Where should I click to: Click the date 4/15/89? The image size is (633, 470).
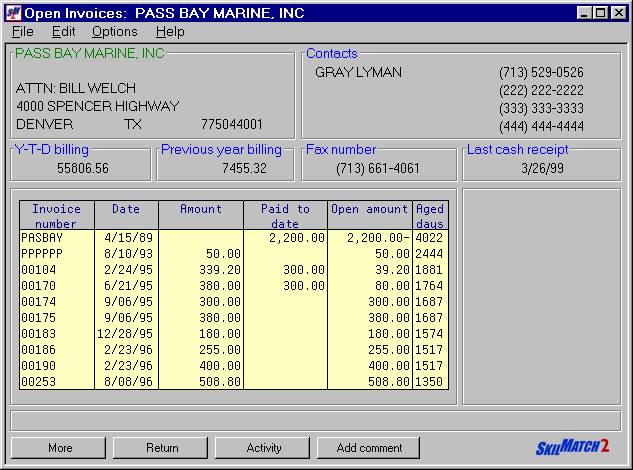128,238
